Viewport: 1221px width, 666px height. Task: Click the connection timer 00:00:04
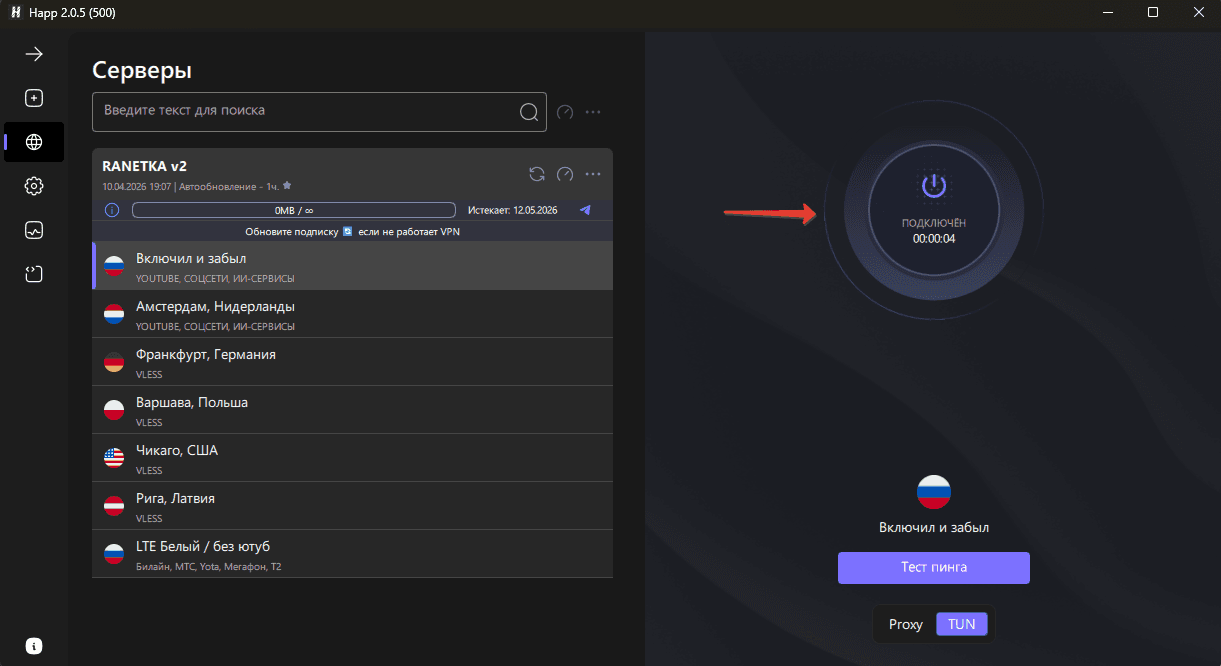(x=934, y=238)
